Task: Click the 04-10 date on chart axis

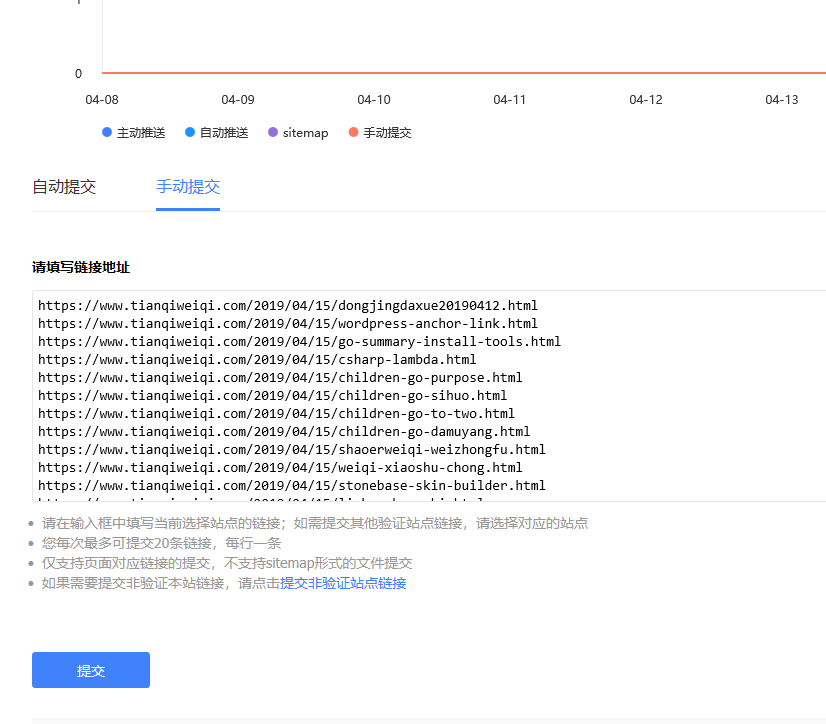Action: 374,100
